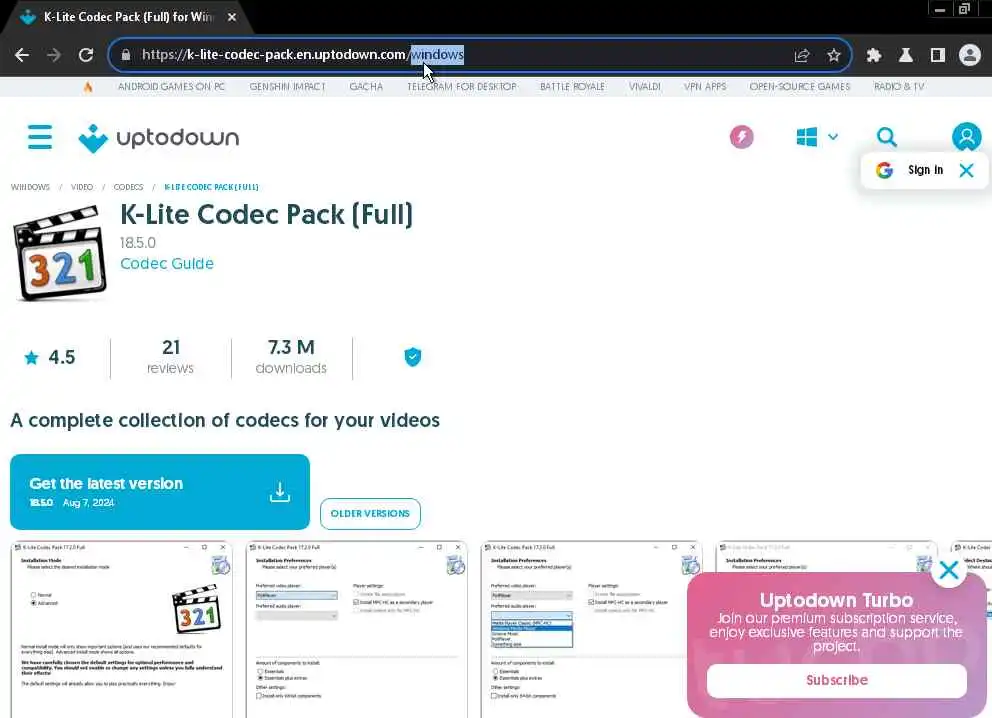
Task: Open the browser extensions puzzle icon
Action: (874, 55)
